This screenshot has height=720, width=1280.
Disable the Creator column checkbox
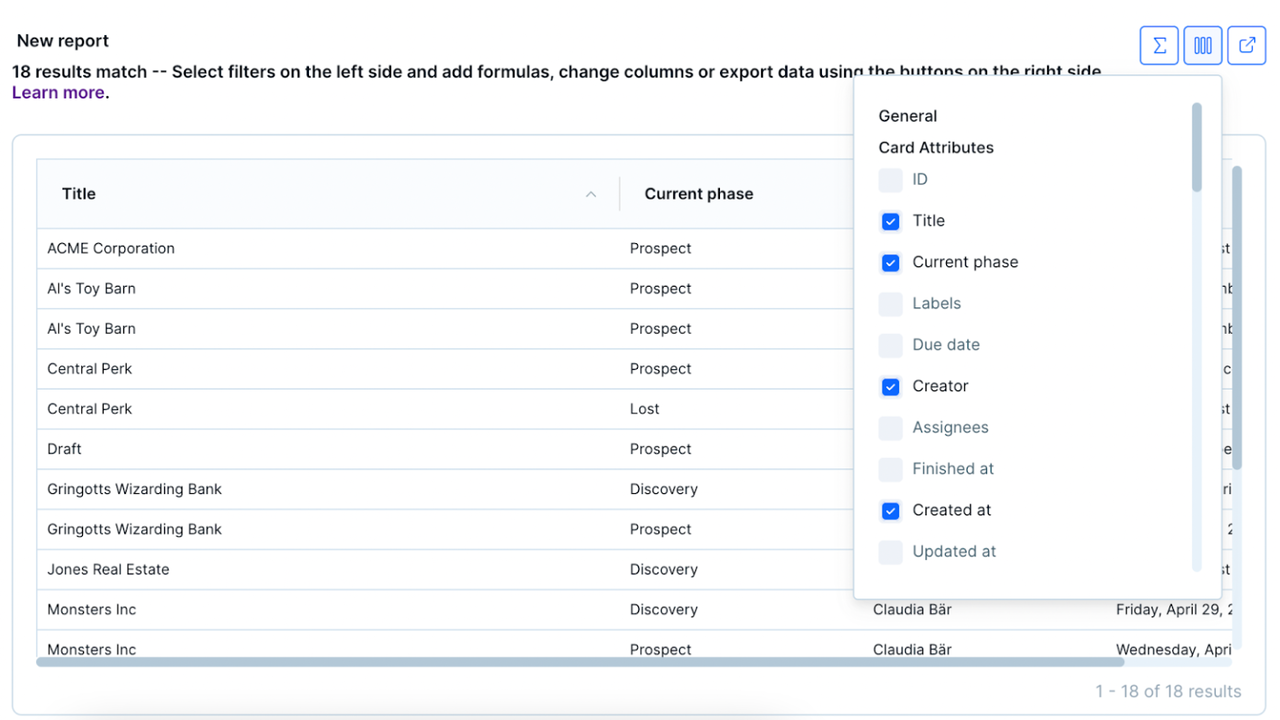pyautogui.click(x=890, y=386)
